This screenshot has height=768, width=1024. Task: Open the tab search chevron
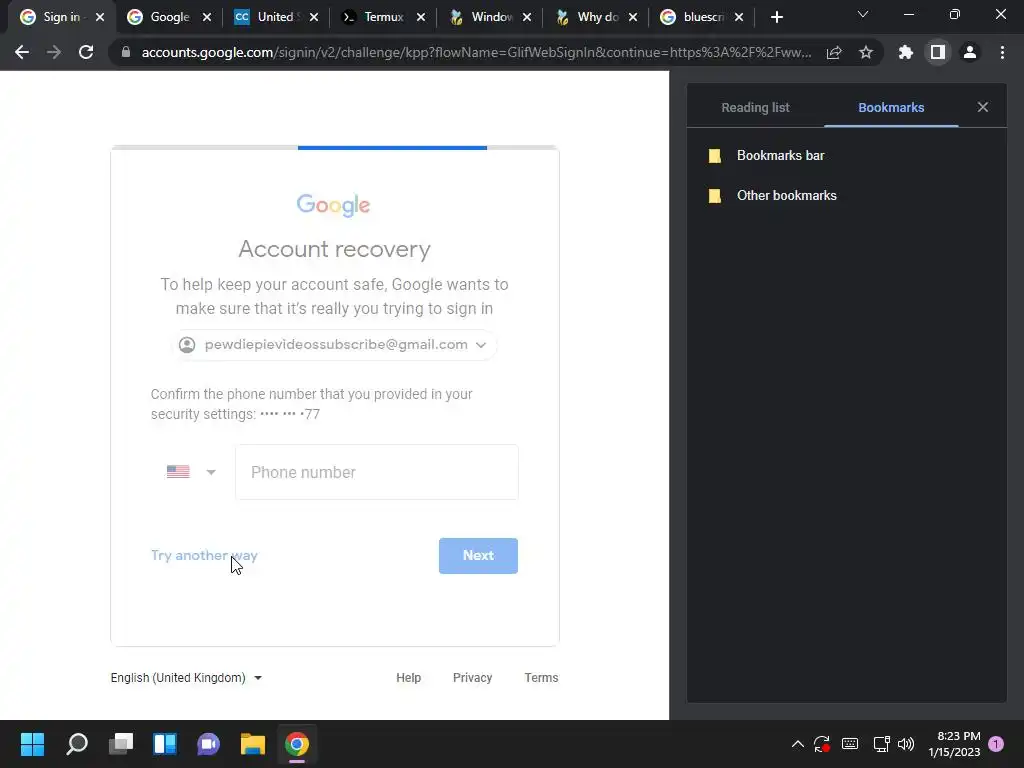pos(863,14)
